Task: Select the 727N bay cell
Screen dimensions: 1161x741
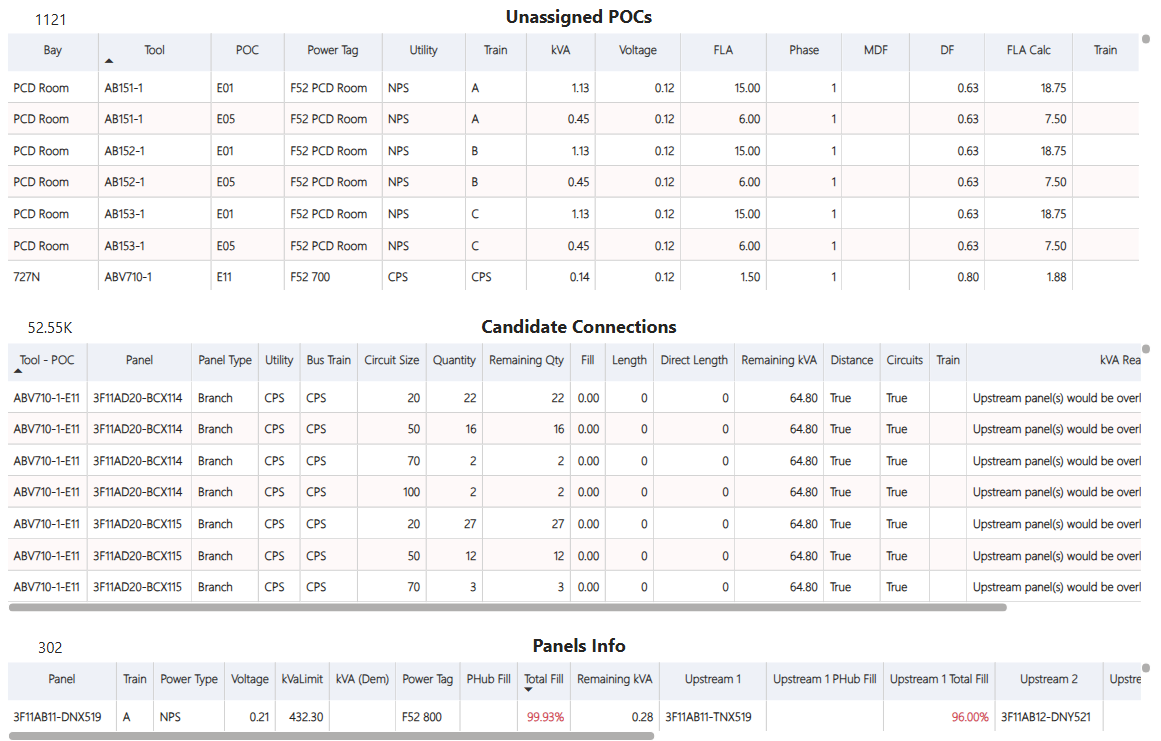Action: [x=27, y=277]
